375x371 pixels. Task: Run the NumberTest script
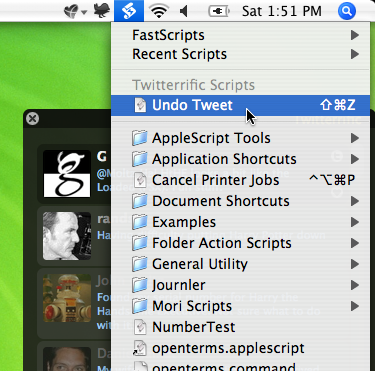point(240,327)
